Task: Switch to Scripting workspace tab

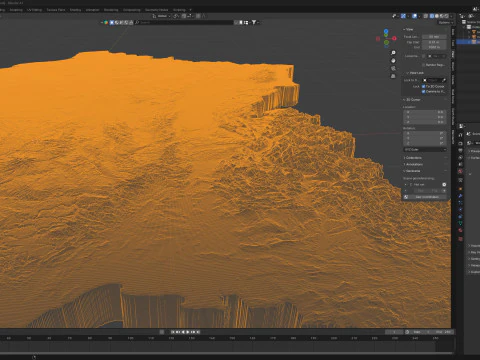Action: [179, 10]
